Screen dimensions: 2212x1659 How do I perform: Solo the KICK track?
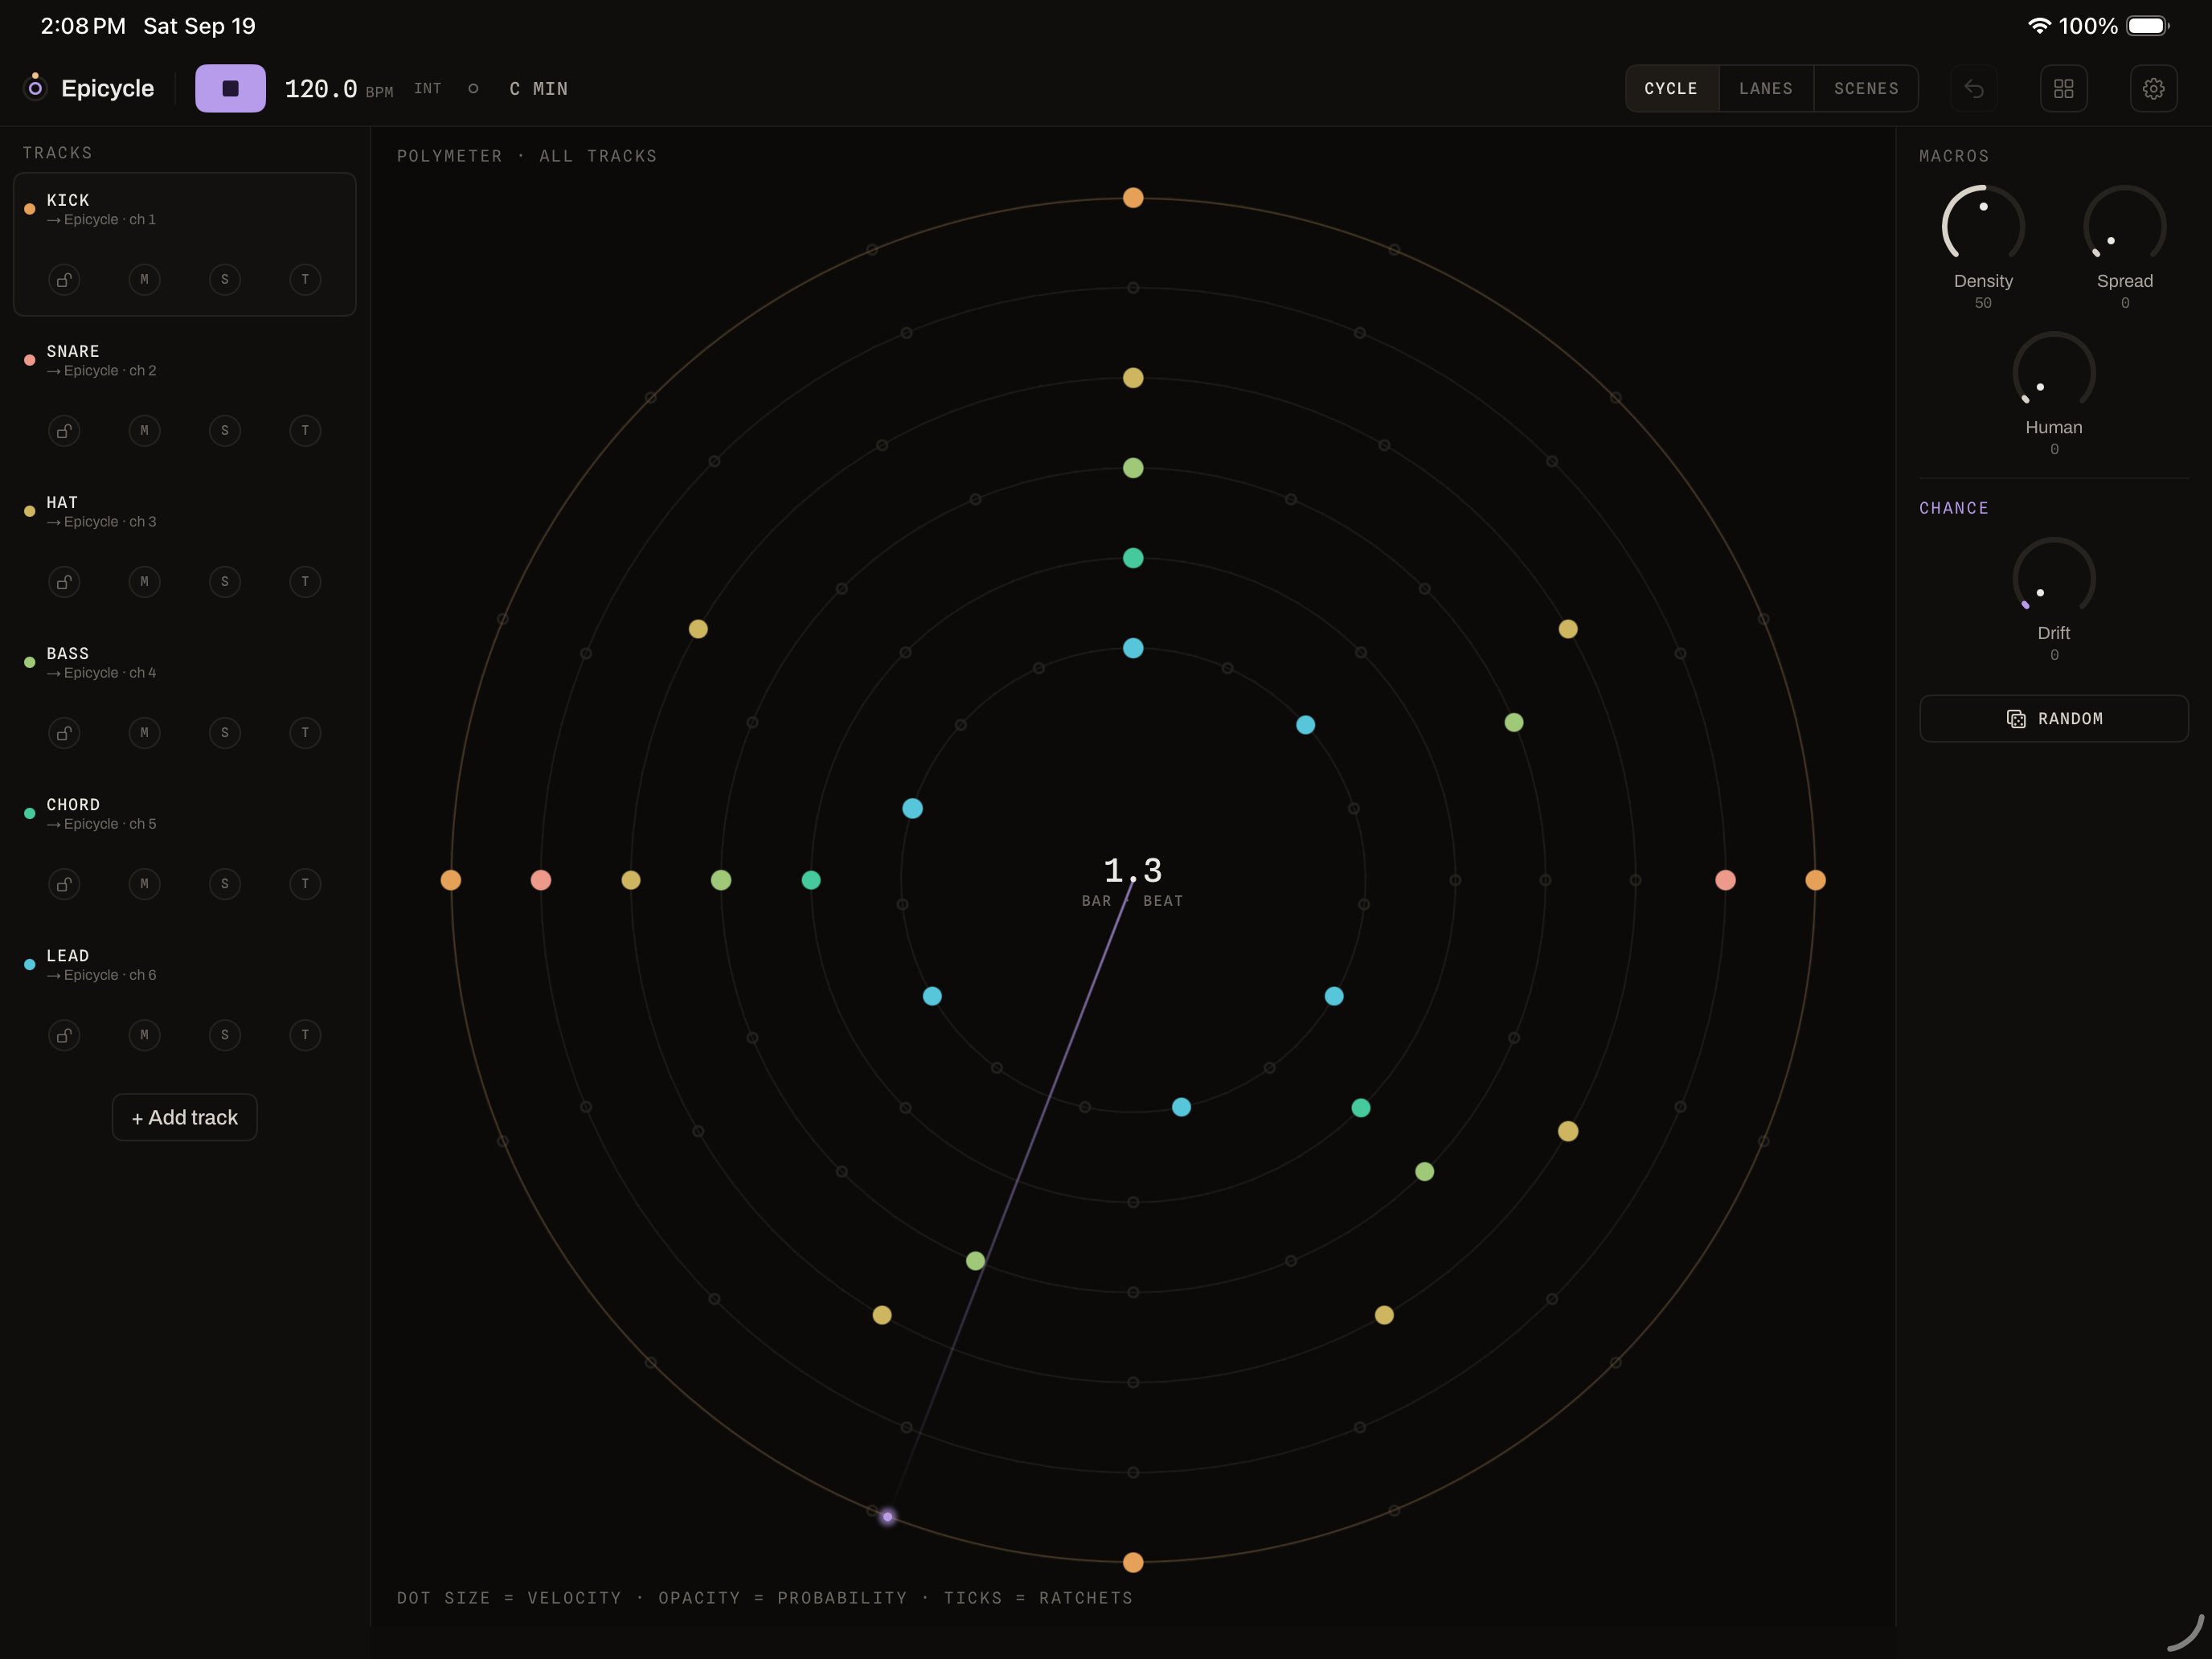pos(225,280)
